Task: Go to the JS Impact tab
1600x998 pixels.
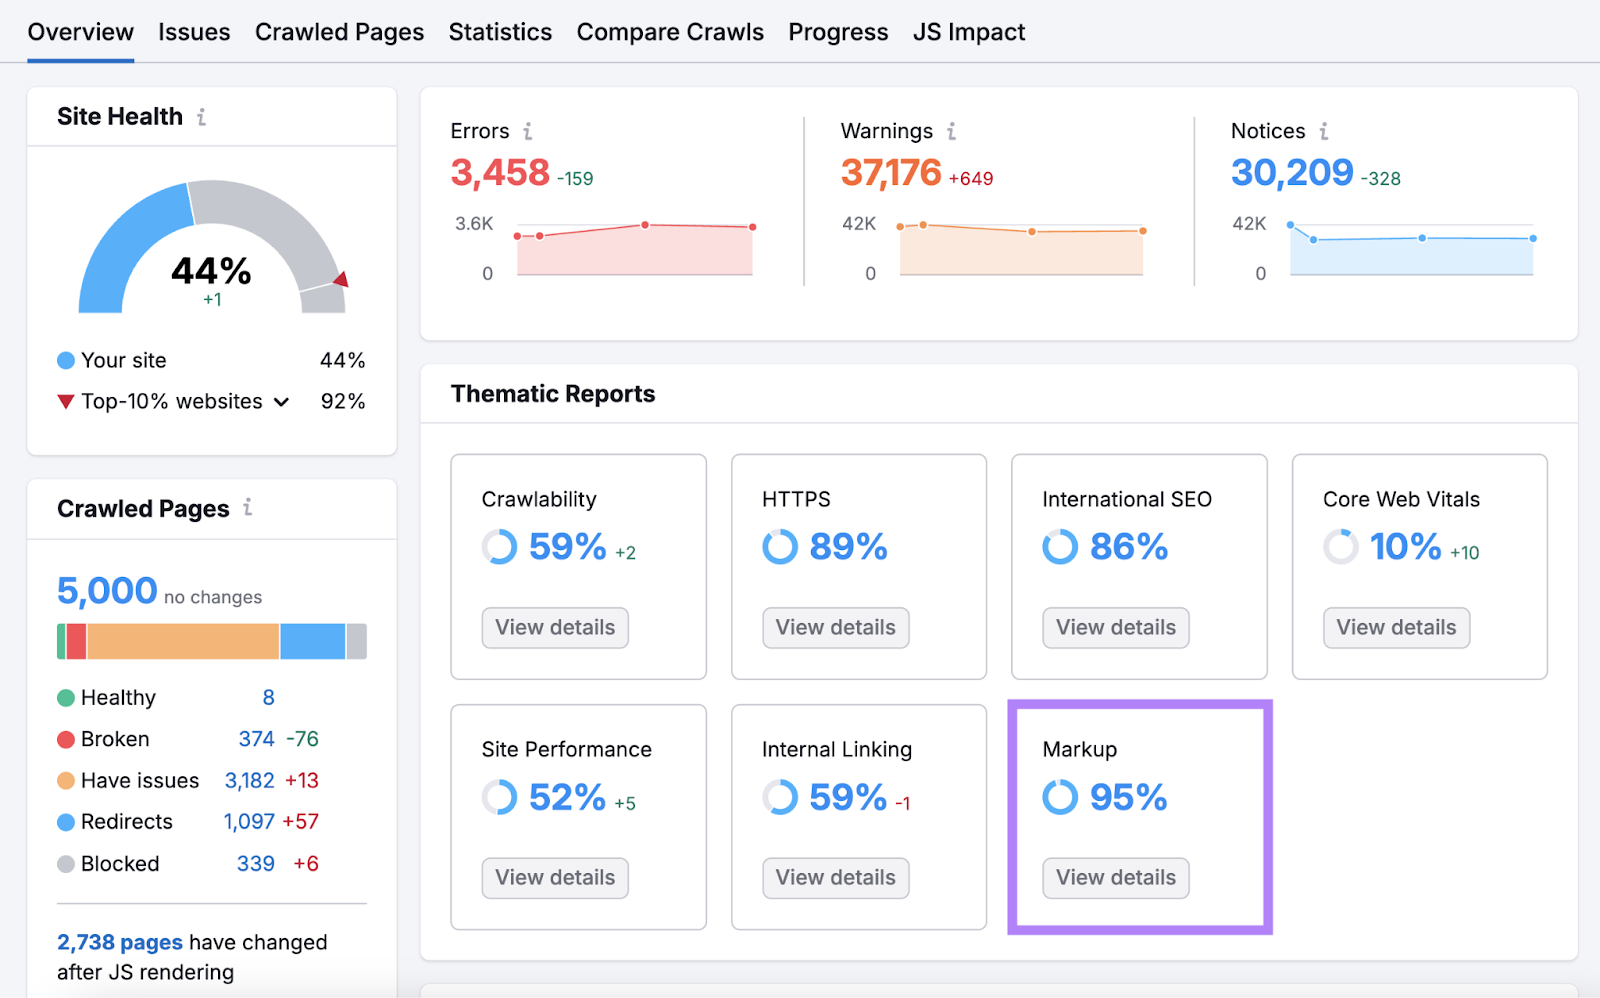Action: point(968,32)
